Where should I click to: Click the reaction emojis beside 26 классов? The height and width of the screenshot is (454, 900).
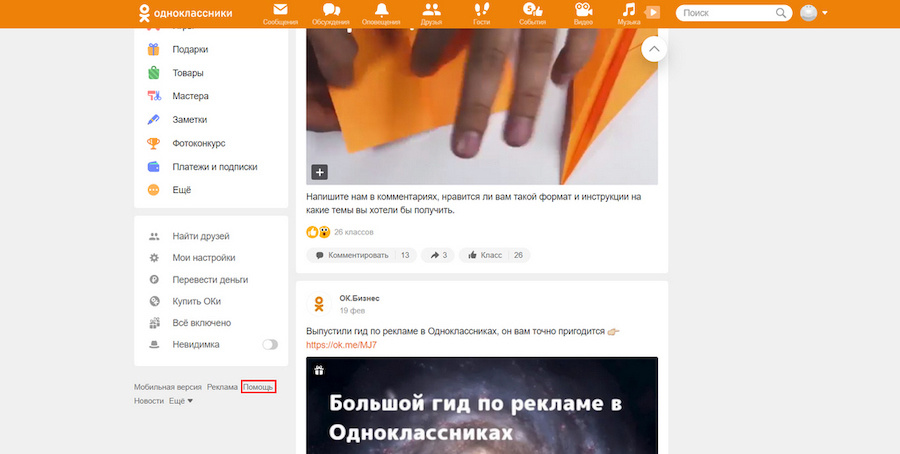pyautogui.click(x=318, y=232)
